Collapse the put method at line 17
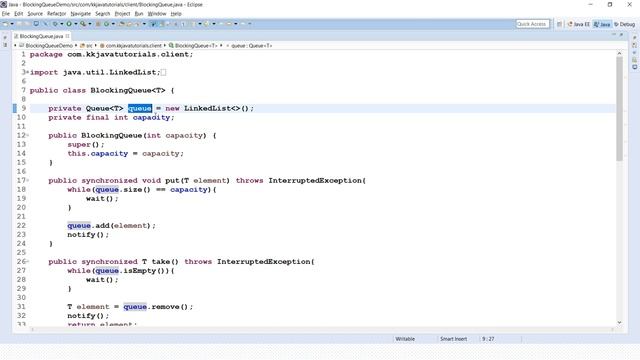 tap(27, 180)
